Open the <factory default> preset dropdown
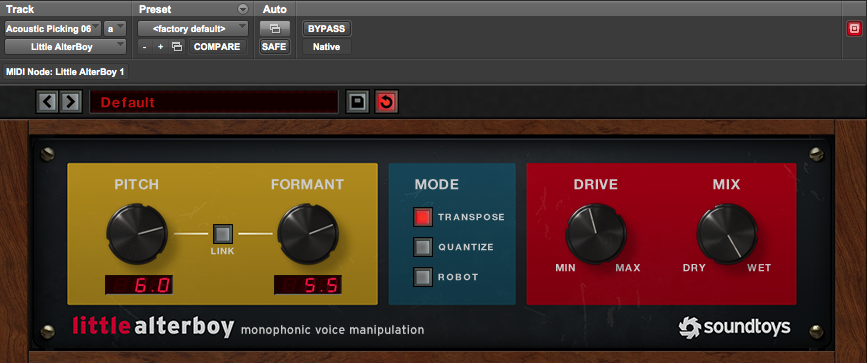This screenshot has height=363, width=867. [x=193, y=29]
